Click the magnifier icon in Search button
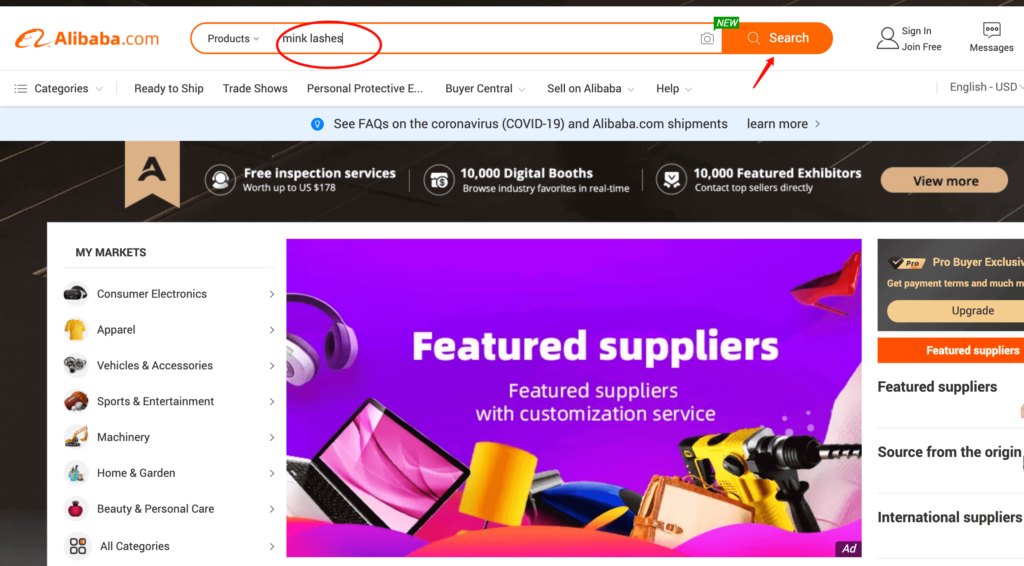This screenshot has width=1024, height=566. click(x=754, y=38)
